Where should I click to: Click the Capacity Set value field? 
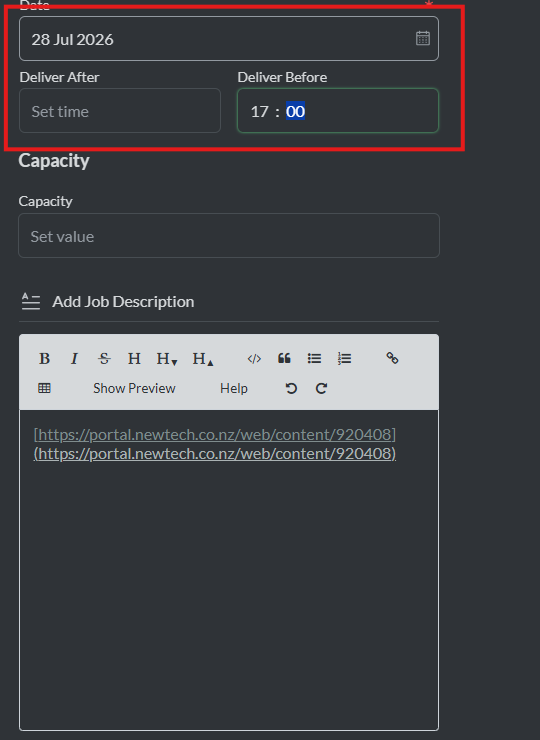click(x=229, y=236)
